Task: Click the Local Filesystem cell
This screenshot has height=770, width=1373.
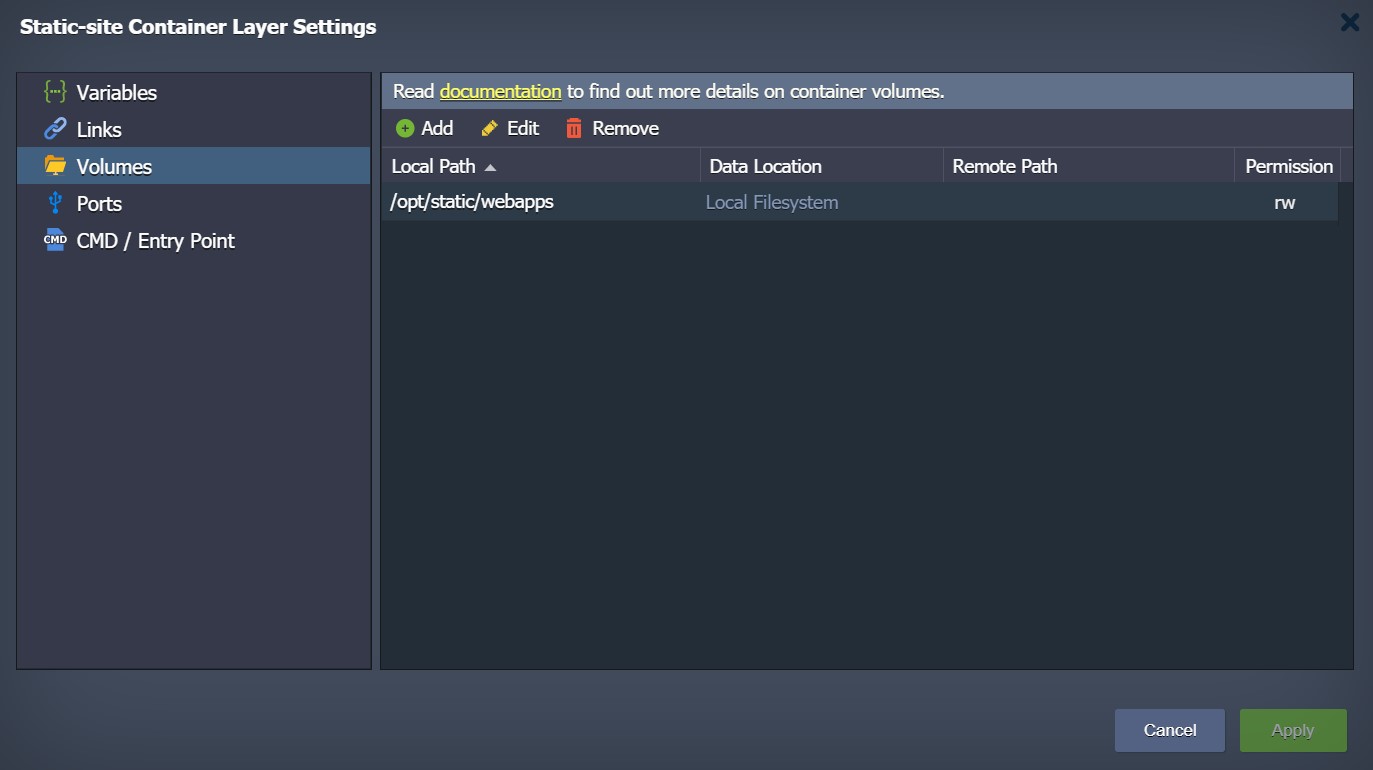Action: click(772, 202)
